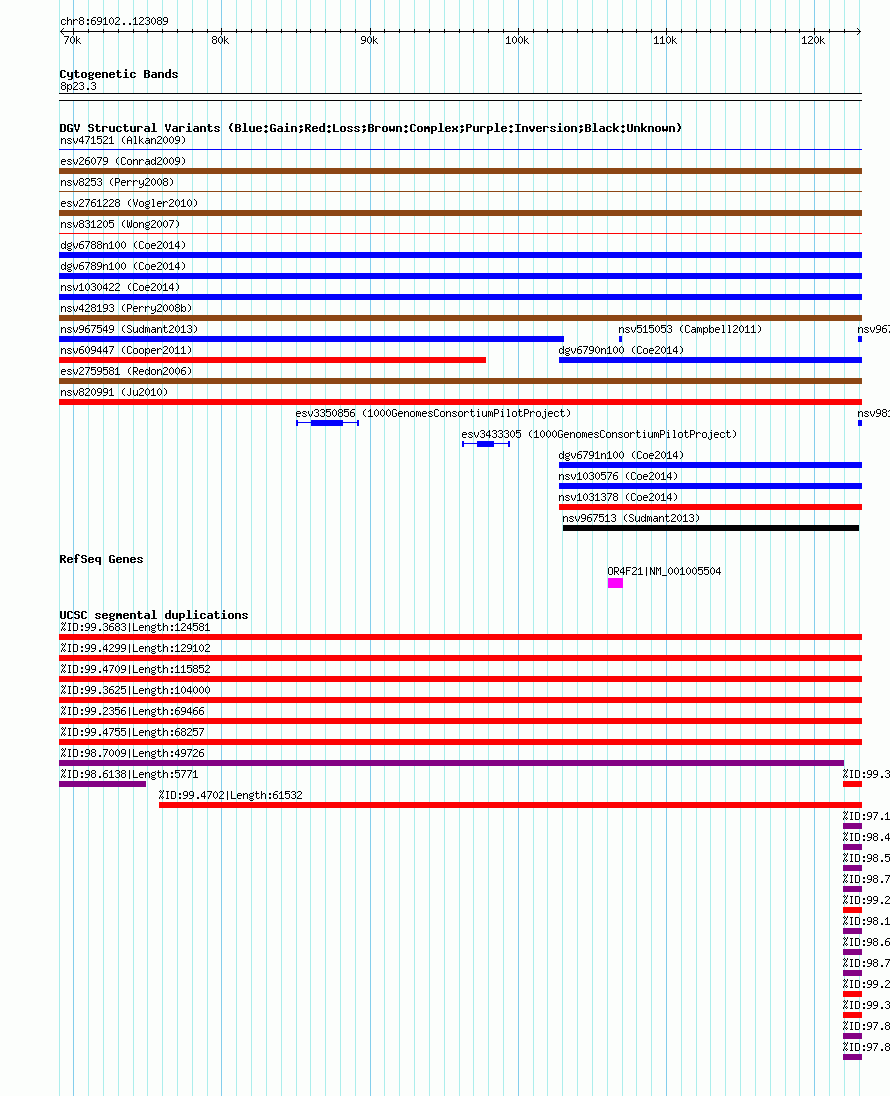The height and width of the screenshot is (1096, 890).
Task: Open the UCSC segmental duplications track title
Action: (x=154, y=615)
